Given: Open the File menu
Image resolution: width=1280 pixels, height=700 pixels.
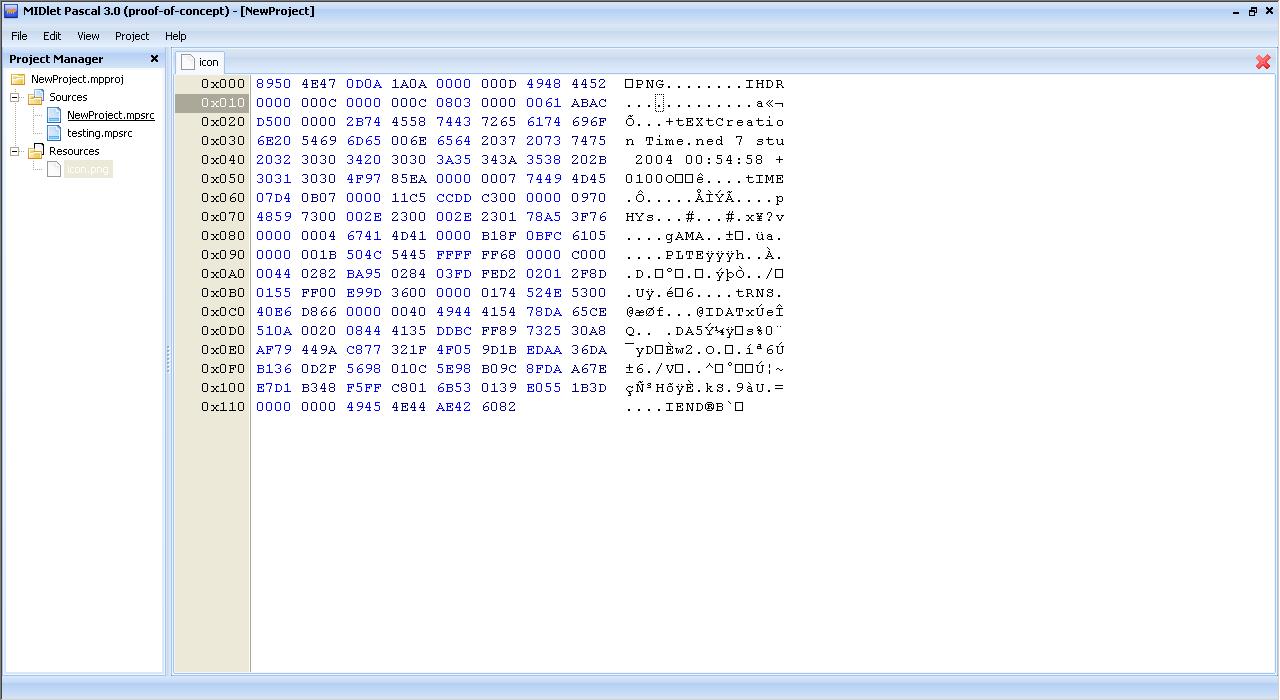Looking at the screenshot, I should pos(19,36).
